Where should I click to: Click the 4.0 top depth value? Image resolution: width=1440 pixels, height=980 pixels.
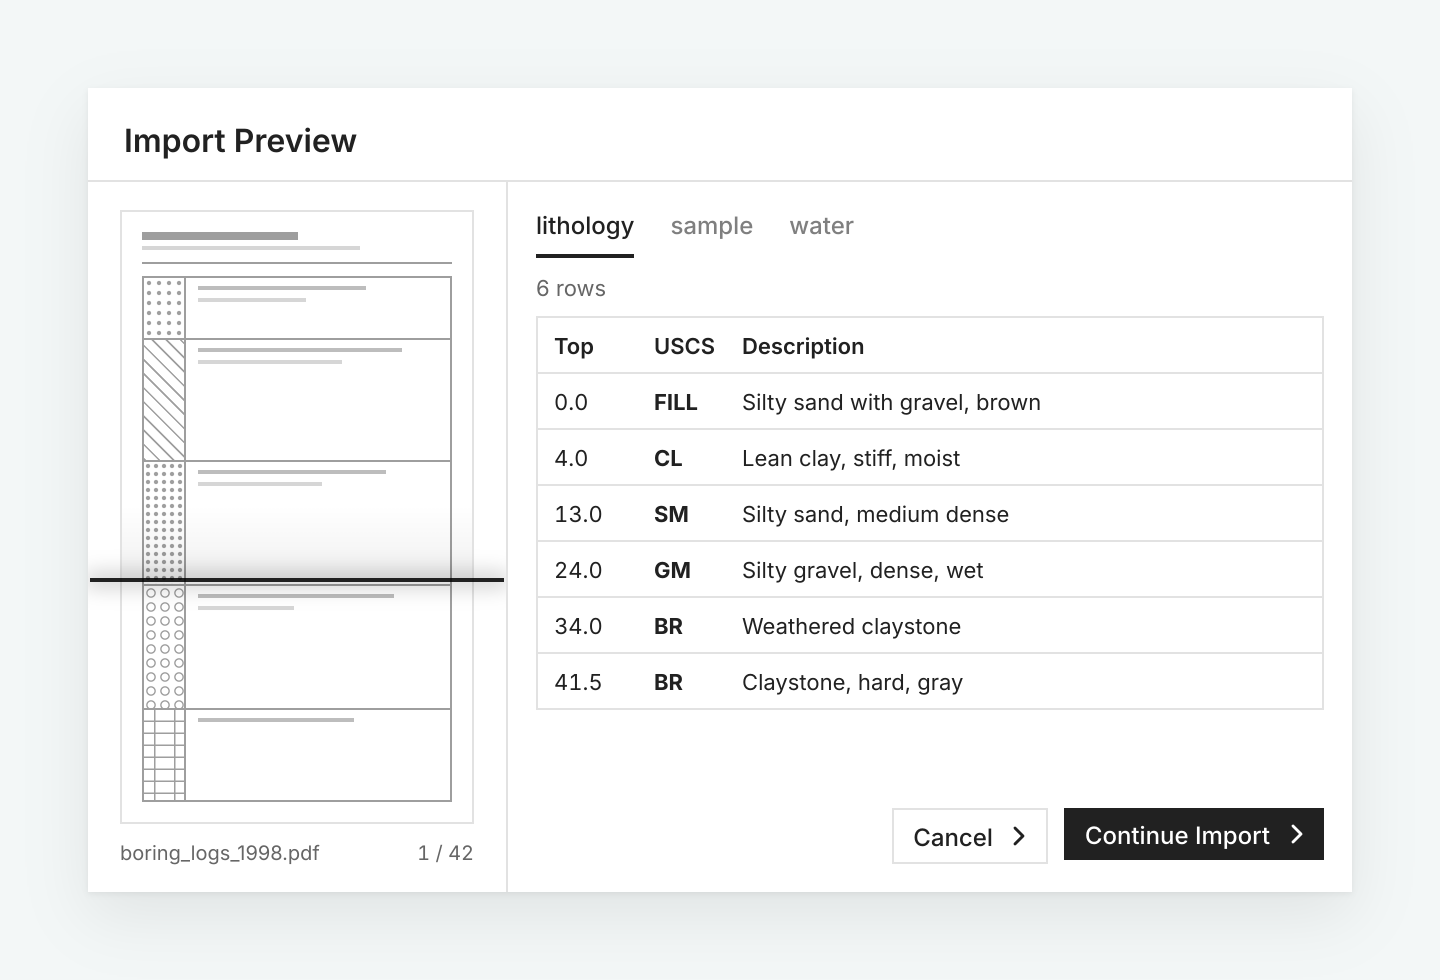(x=571, y=458)
